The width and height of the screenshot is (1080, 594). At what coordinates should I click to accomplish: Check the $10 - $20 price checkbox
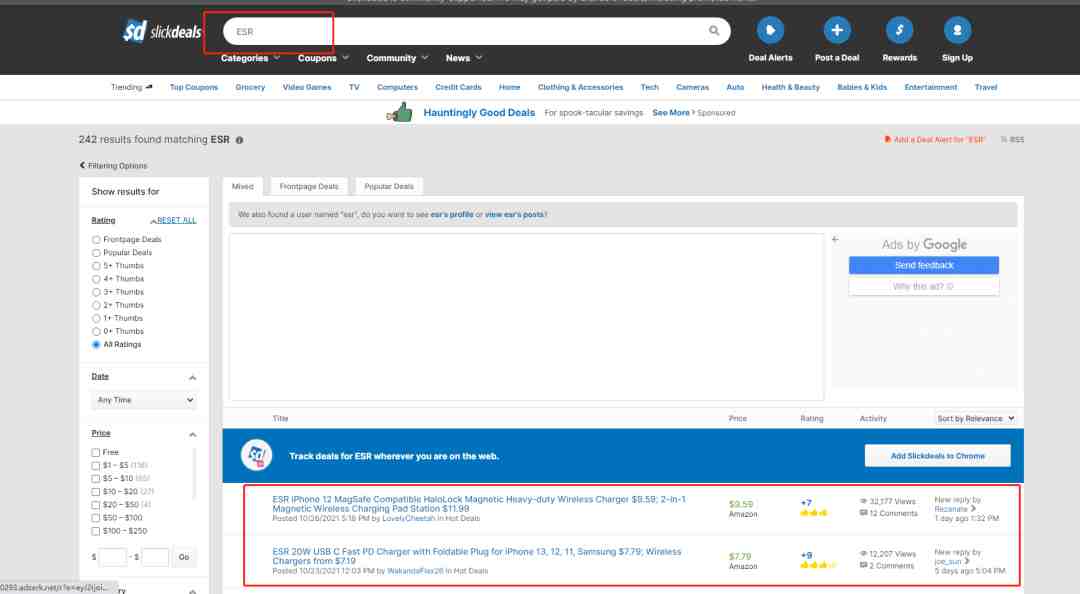point(96,492)
